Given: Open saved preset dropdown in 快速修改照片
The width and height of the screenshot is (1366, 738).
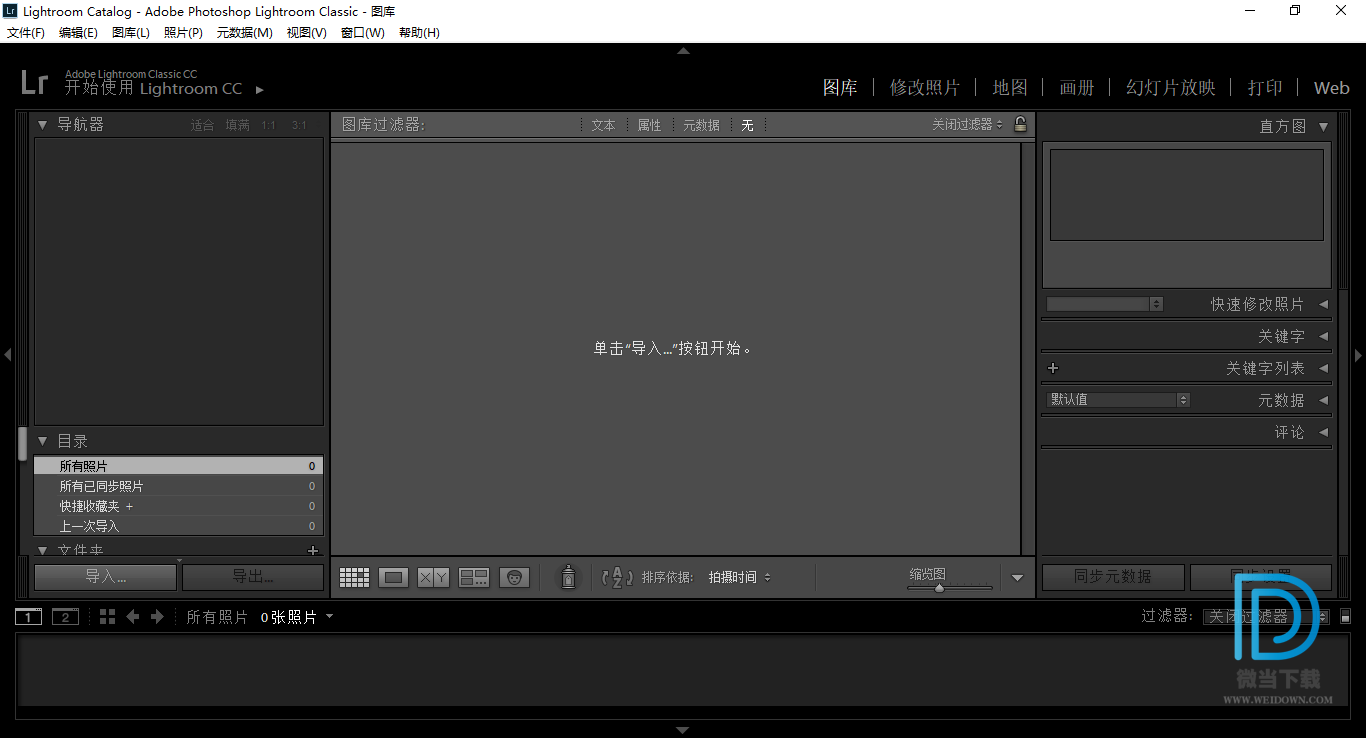Looking at the screenshot, I should tap(1104, 304).
